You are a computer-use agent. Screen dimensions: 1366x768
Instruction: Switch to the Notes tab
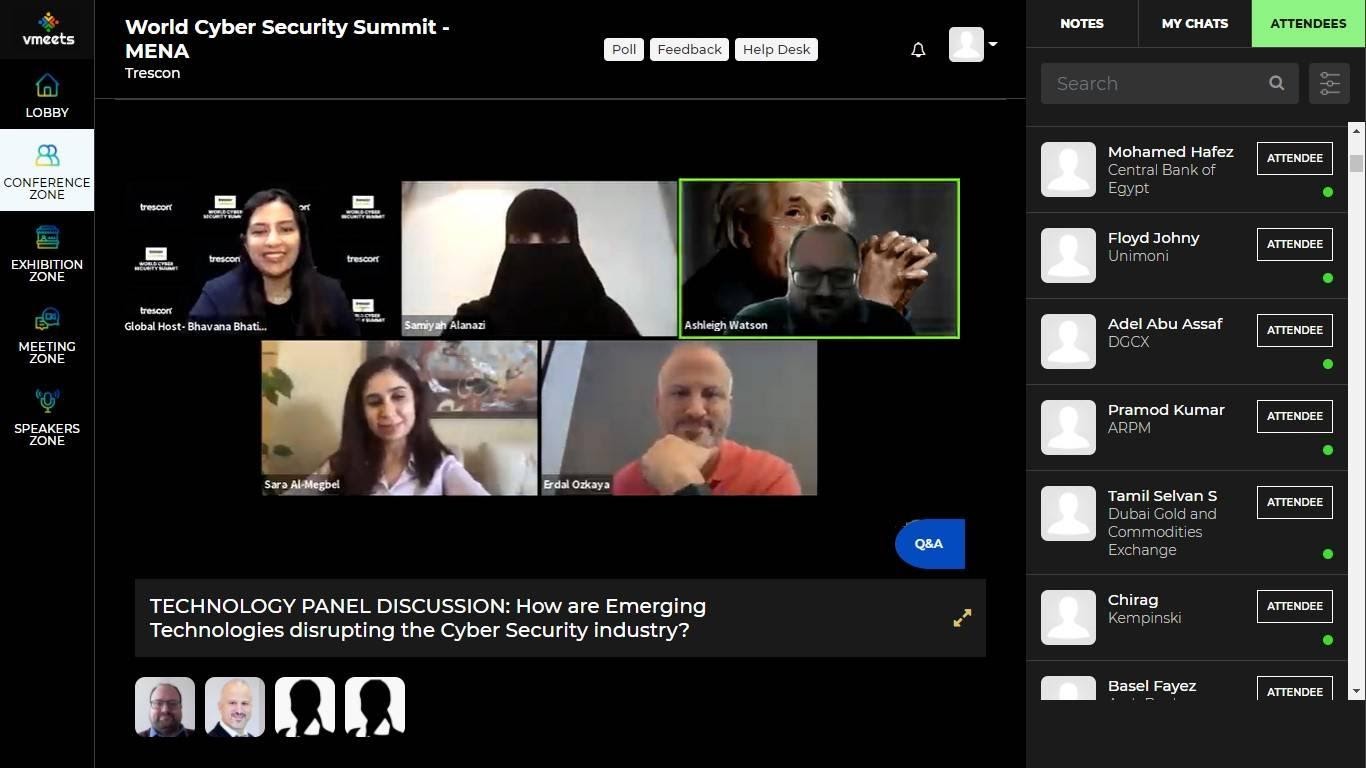[1082, 23]
